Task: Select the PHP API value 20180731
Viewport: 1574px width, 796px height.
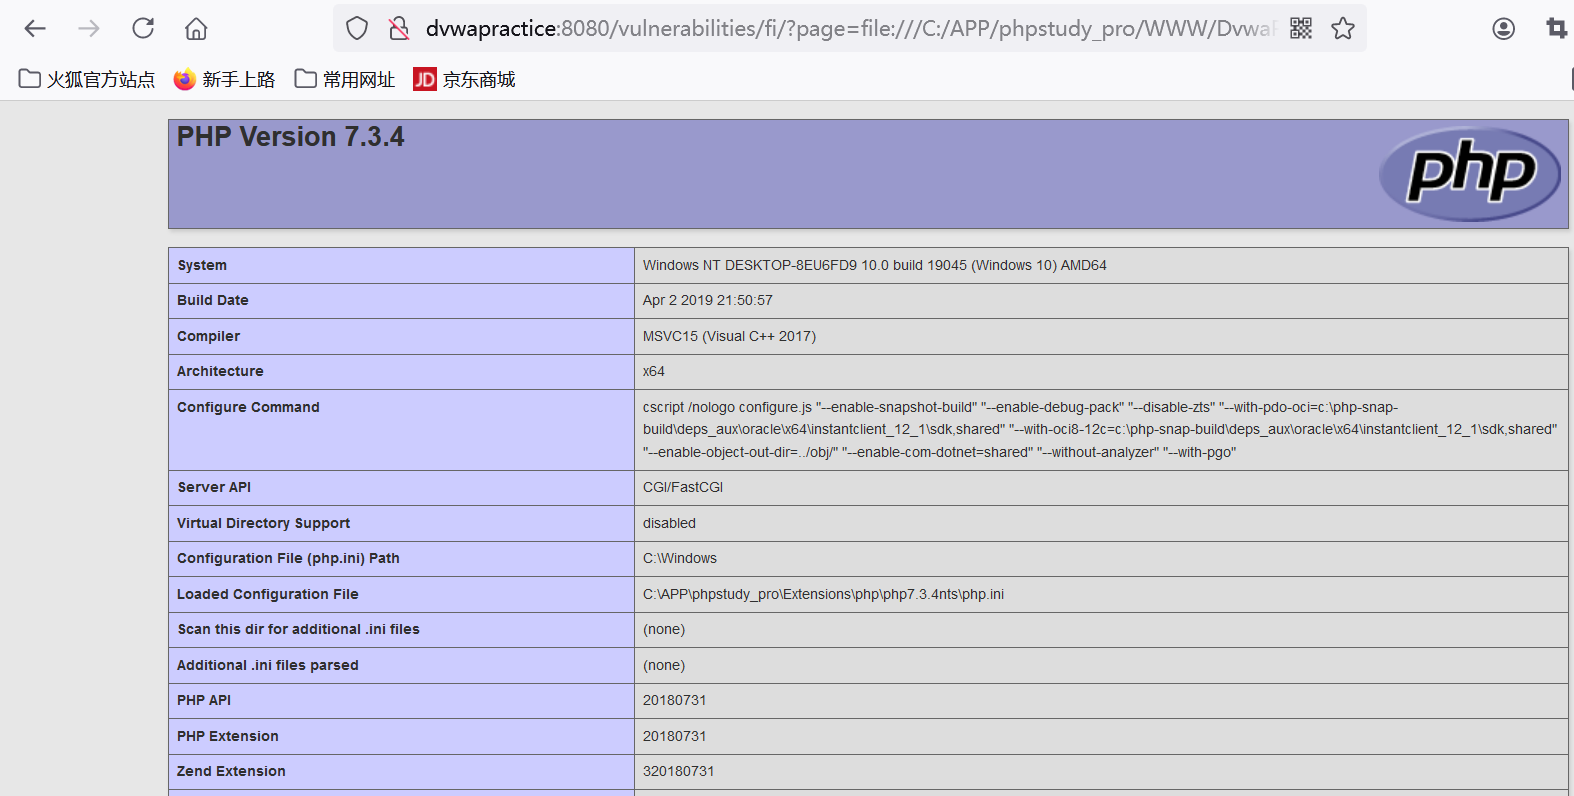Action: (675, 700)
